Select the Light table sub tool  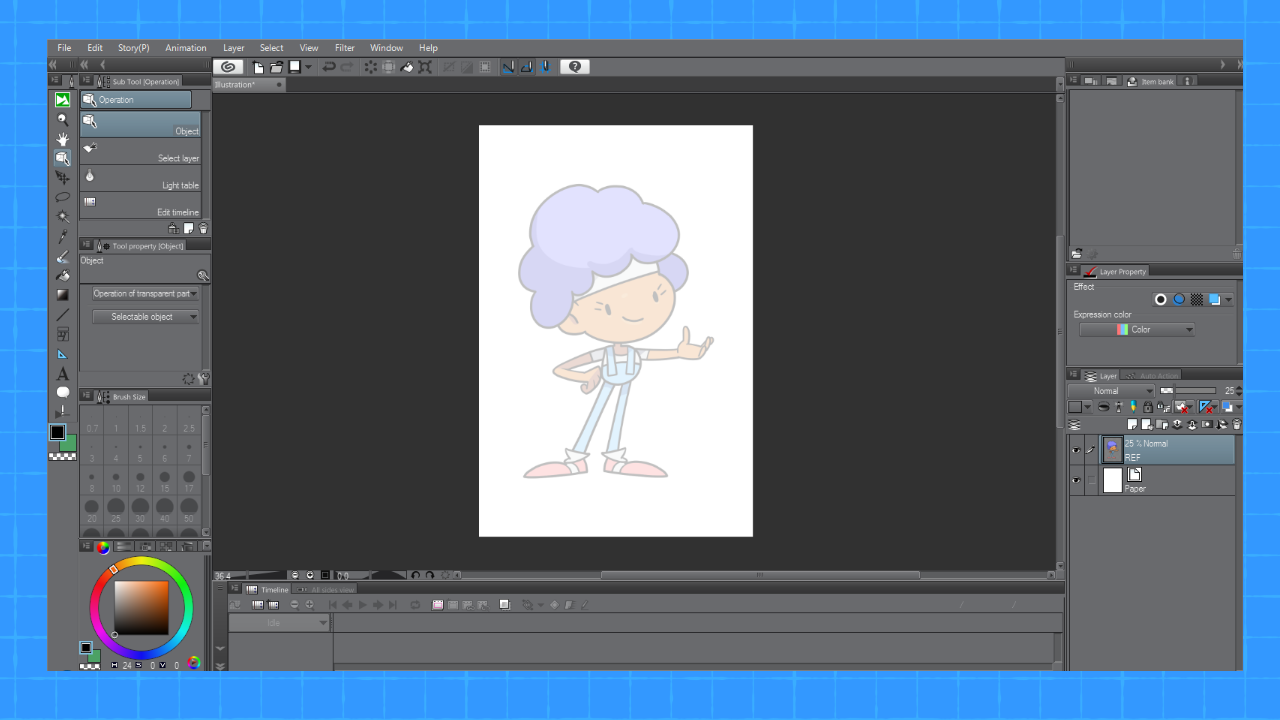140,178
